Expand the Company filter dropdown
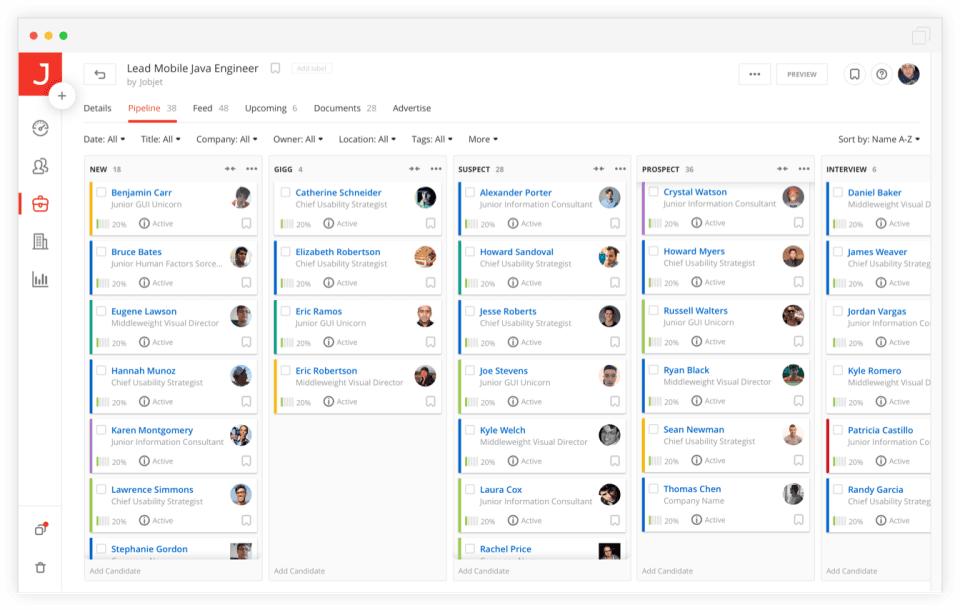Viewport: 960px width, 610px height. coord(226,139)
